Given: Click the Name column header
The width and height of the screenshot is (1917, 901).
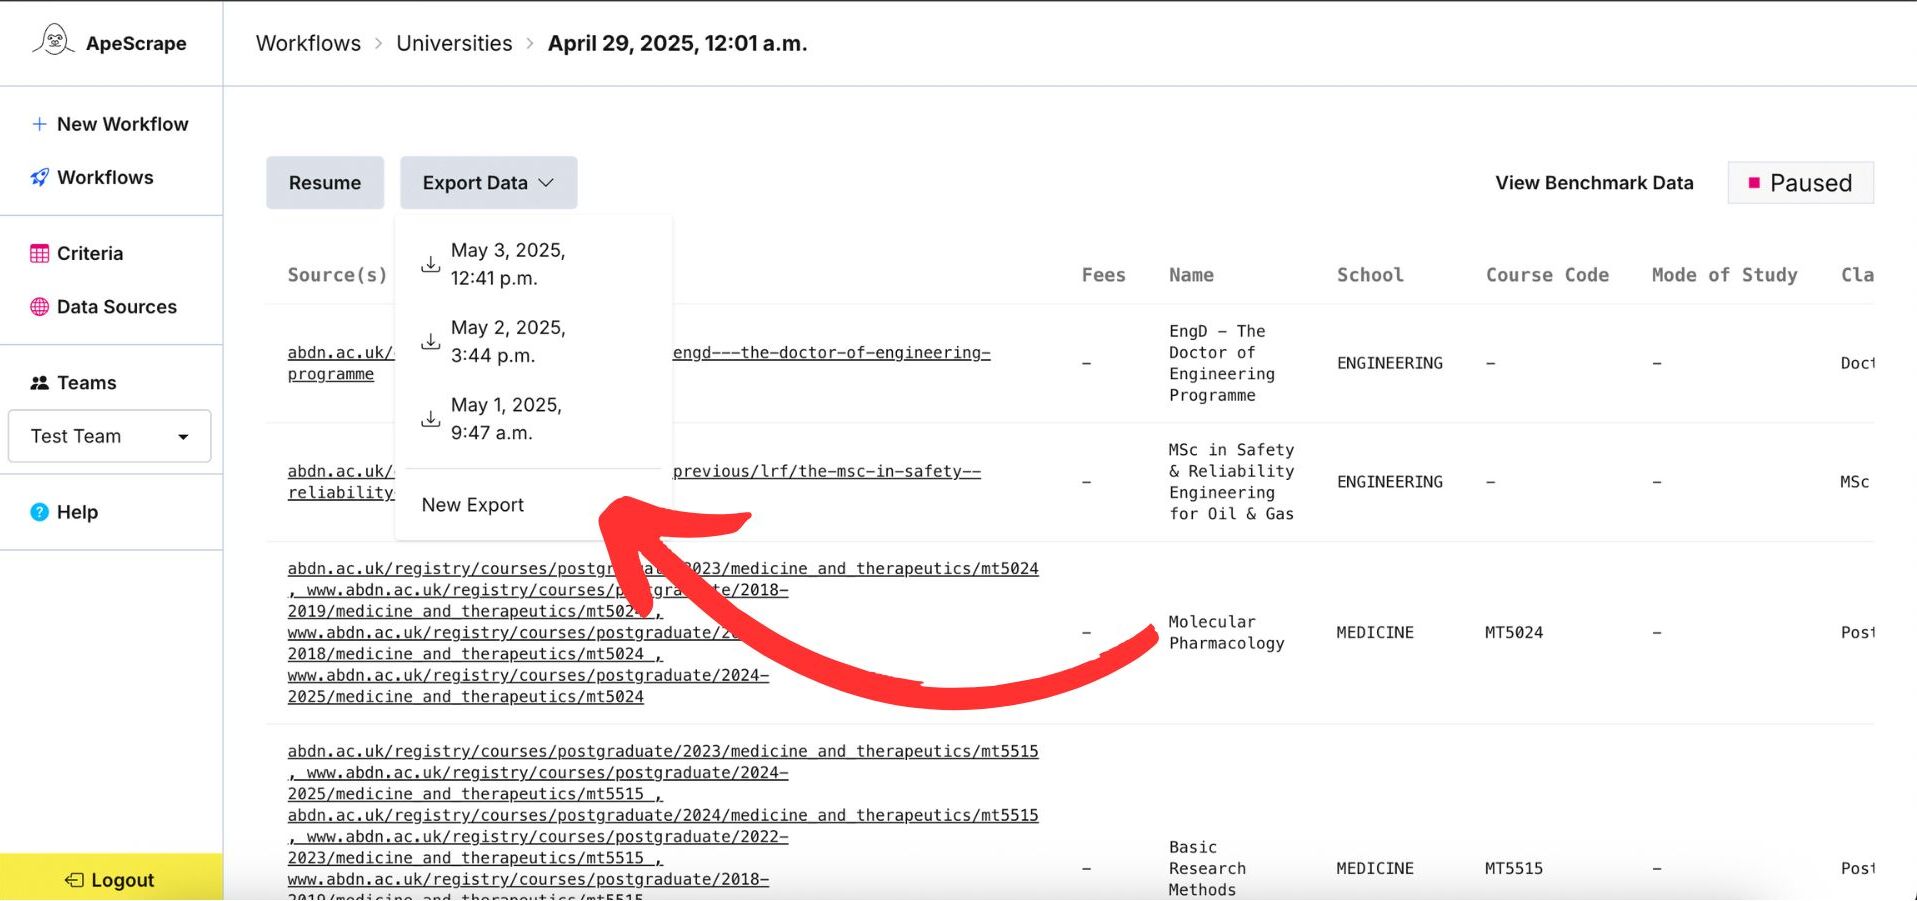Looking at the screenshot, I should point(1191,275).
